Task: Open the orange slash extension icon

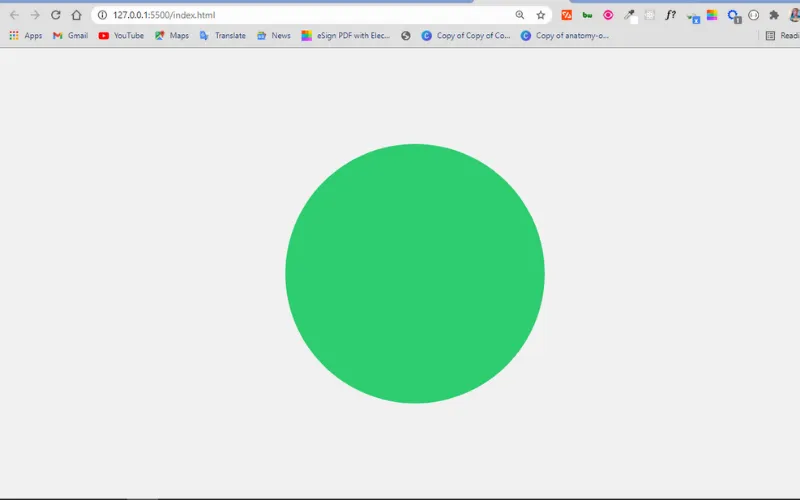Action: (x=566, y=15)
